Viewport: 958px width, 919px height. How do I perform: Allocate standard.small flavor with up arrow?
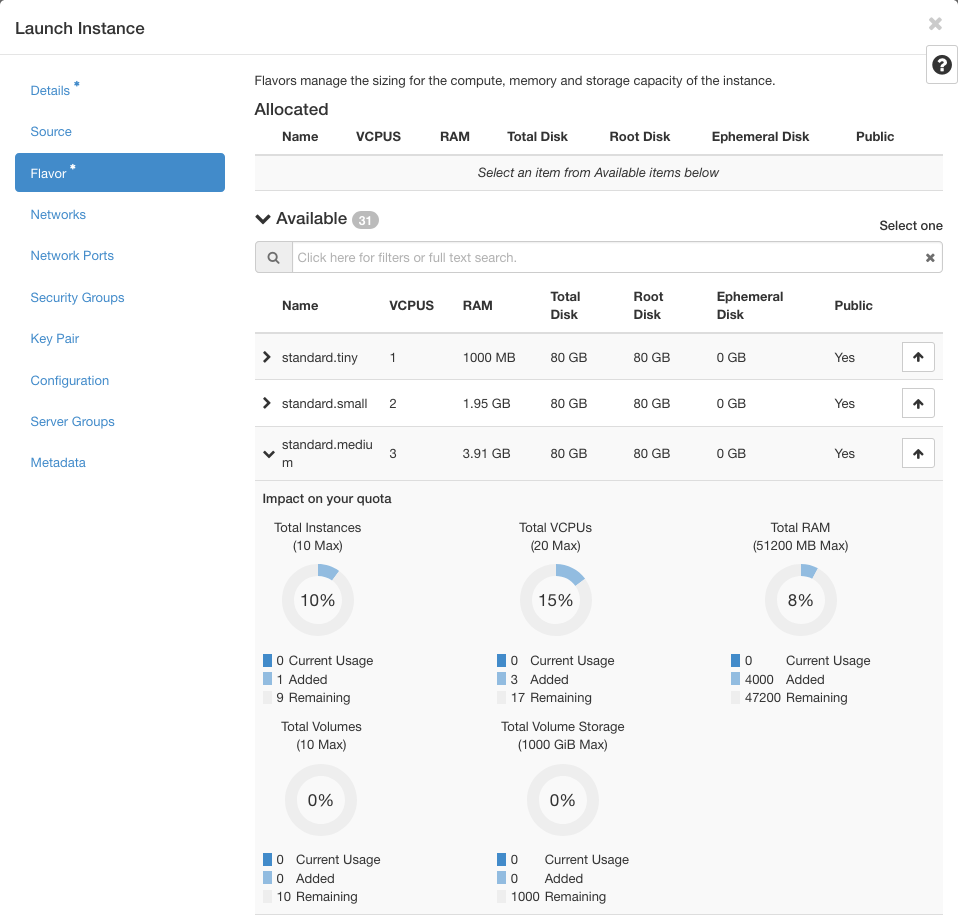pos(917,403)
